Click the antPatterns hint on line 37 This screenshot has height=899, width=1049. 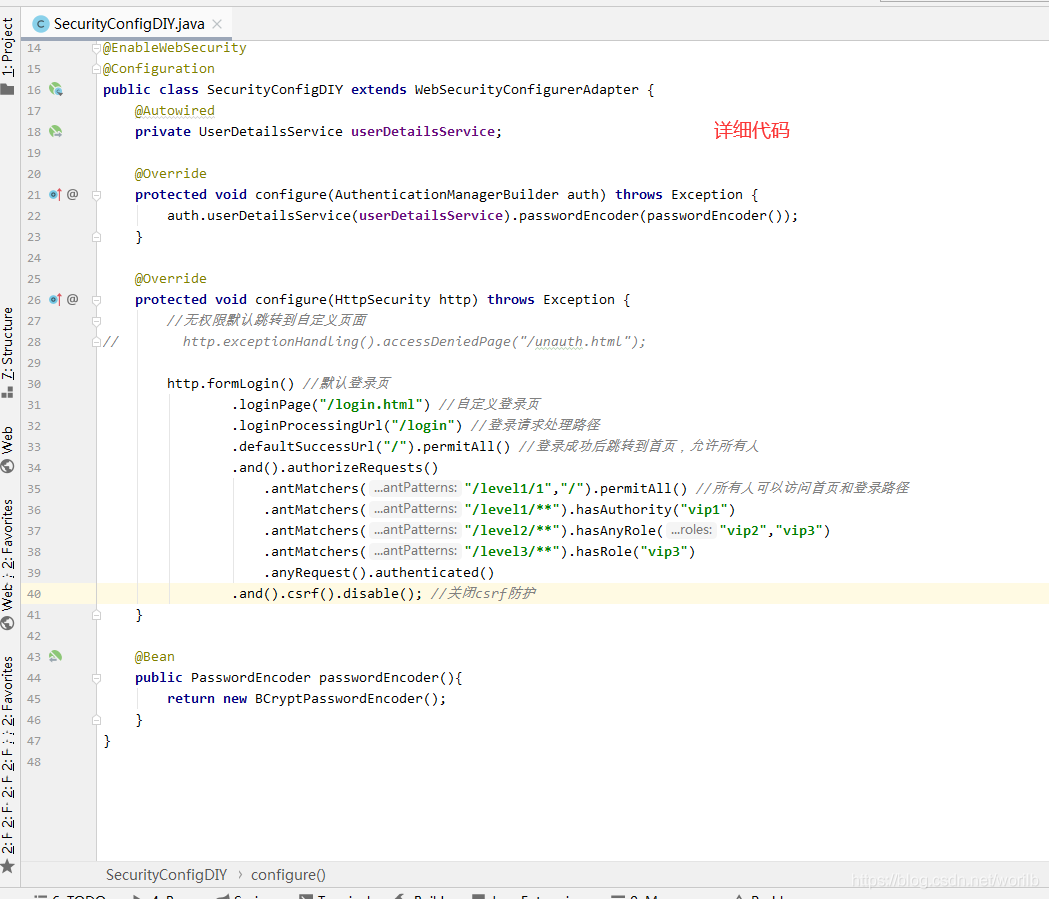click(415, 530)
